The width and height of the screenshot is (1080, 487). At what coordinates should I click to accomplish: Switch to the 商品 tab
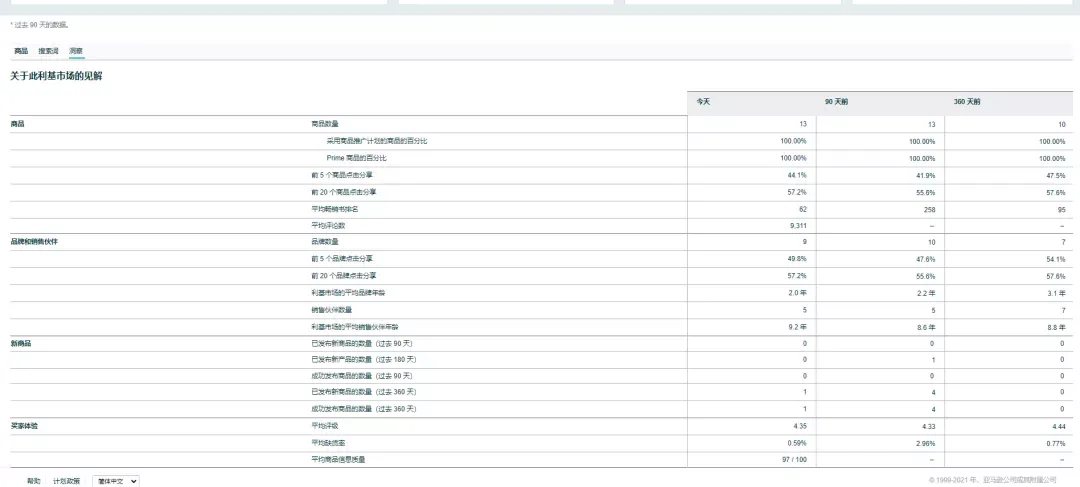pos(21,51)
